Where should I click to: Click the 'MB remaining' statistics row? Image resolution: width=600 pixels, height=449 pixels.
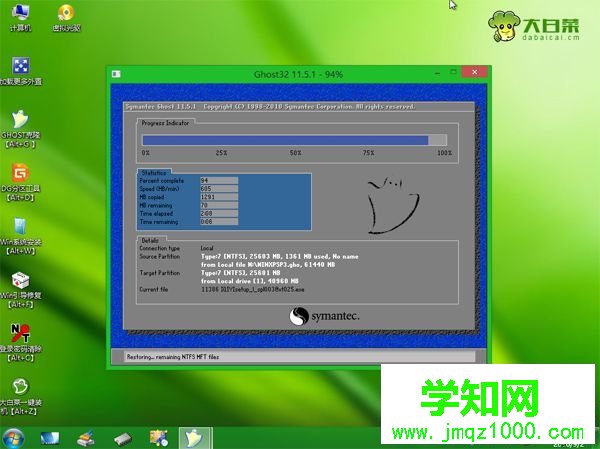(189, 205)
